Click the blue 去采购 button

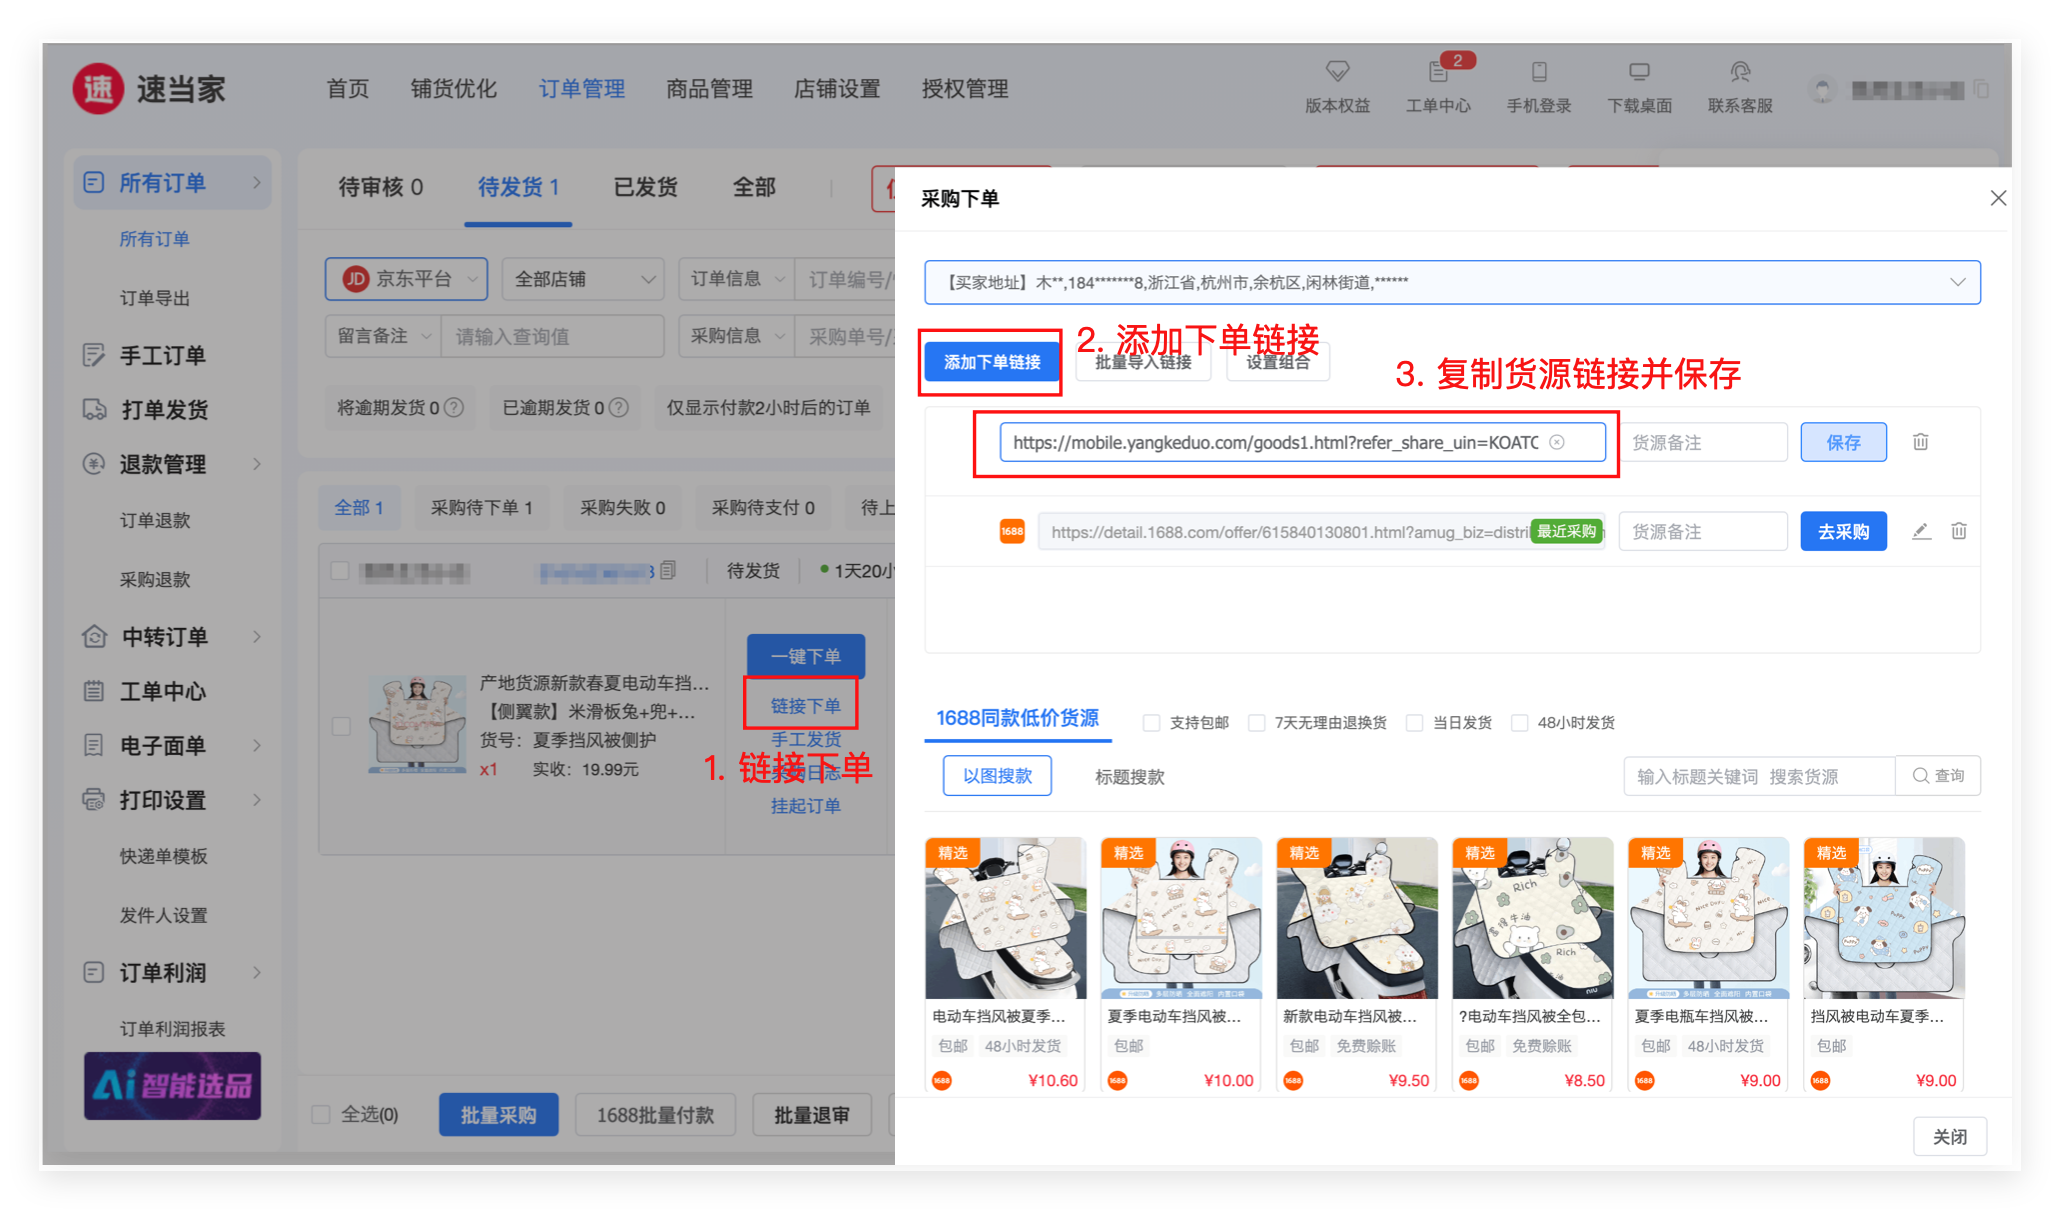point(1842,531)
